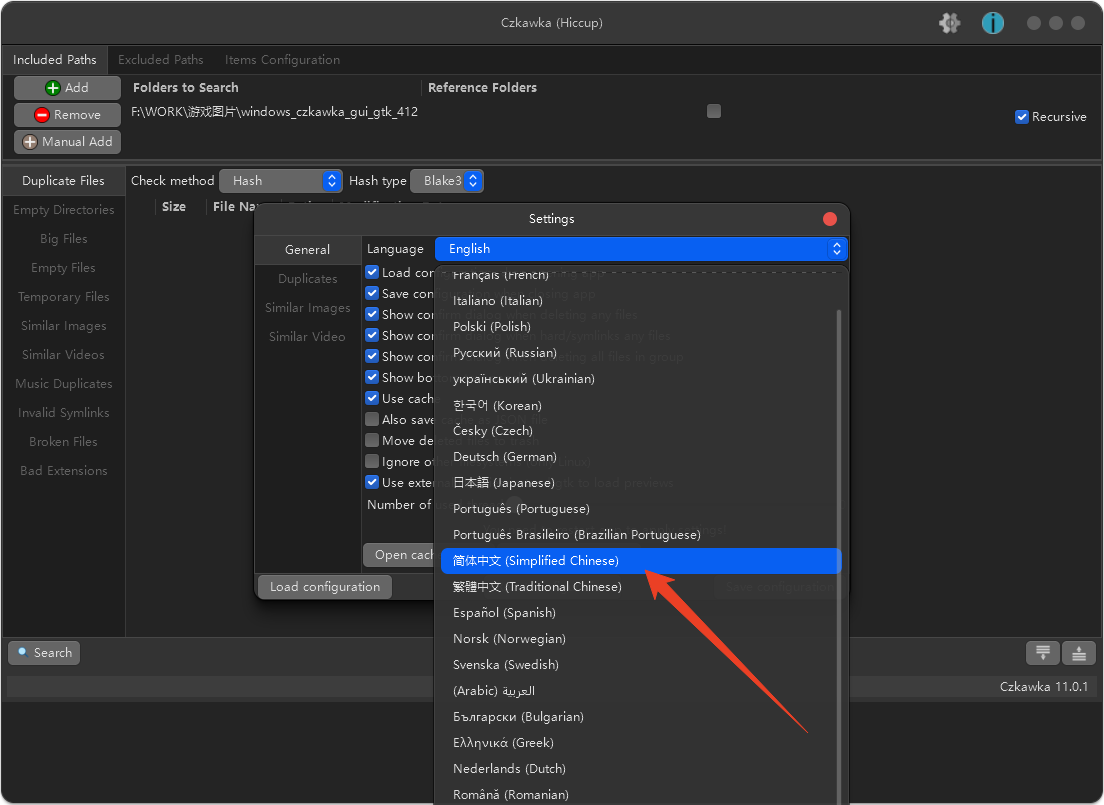Click the green Add folder button
The image size is (1104, 805).
coord(67,88)
